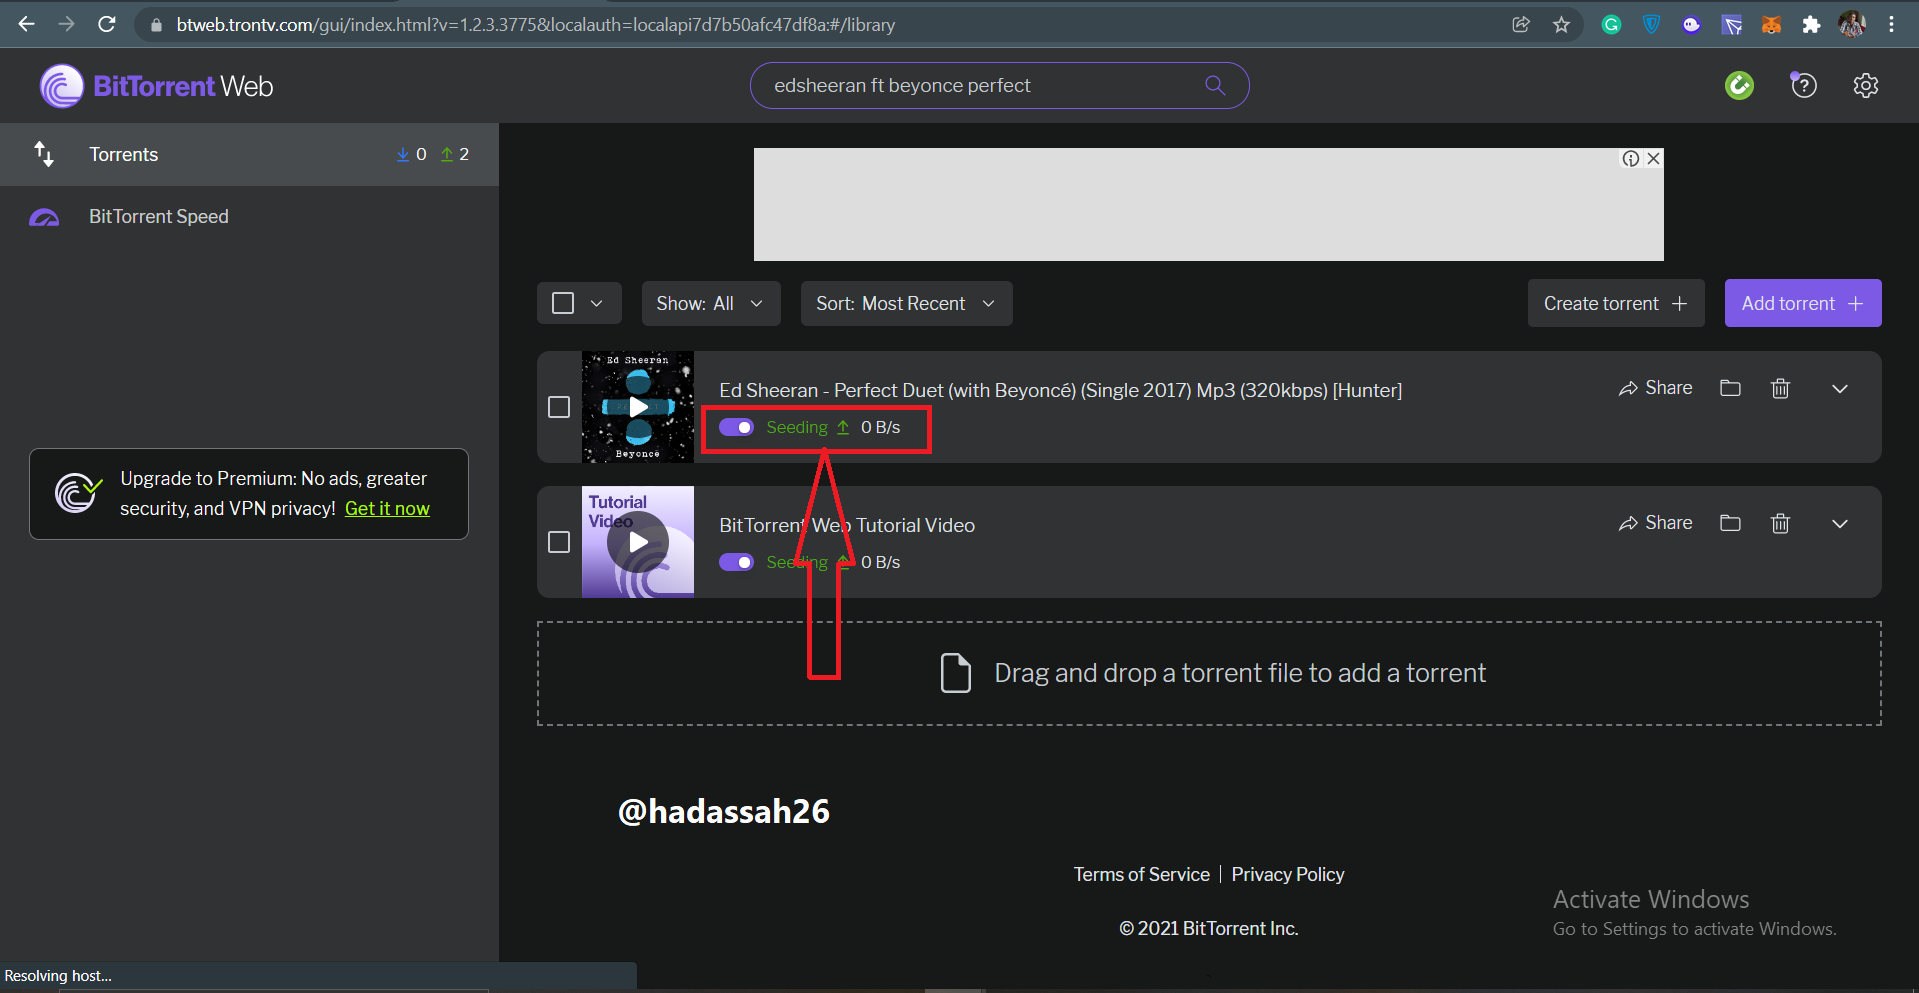Toggle seeding switch for Ed Sheeran torrent
Viewport: 1919px width, 993px height.
[x=737, y=427]
